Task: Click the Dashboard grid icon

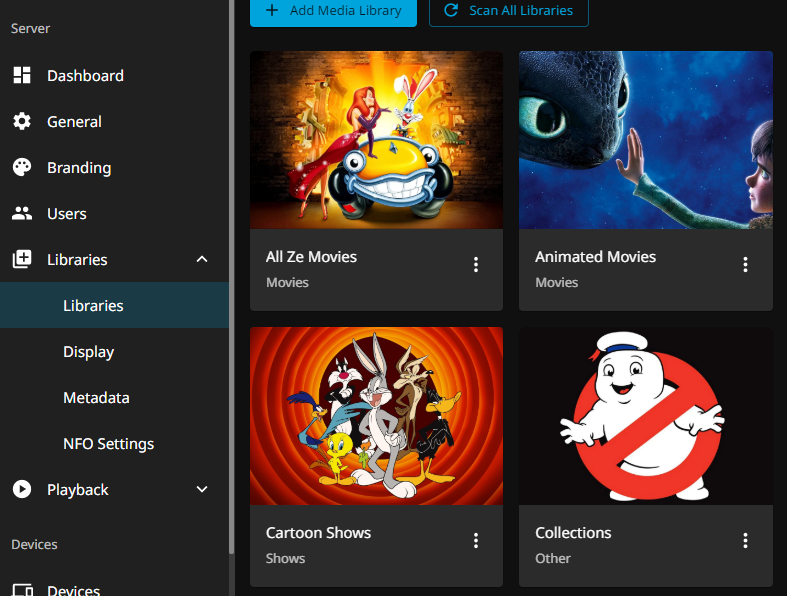Action: [x=22, y=76]
